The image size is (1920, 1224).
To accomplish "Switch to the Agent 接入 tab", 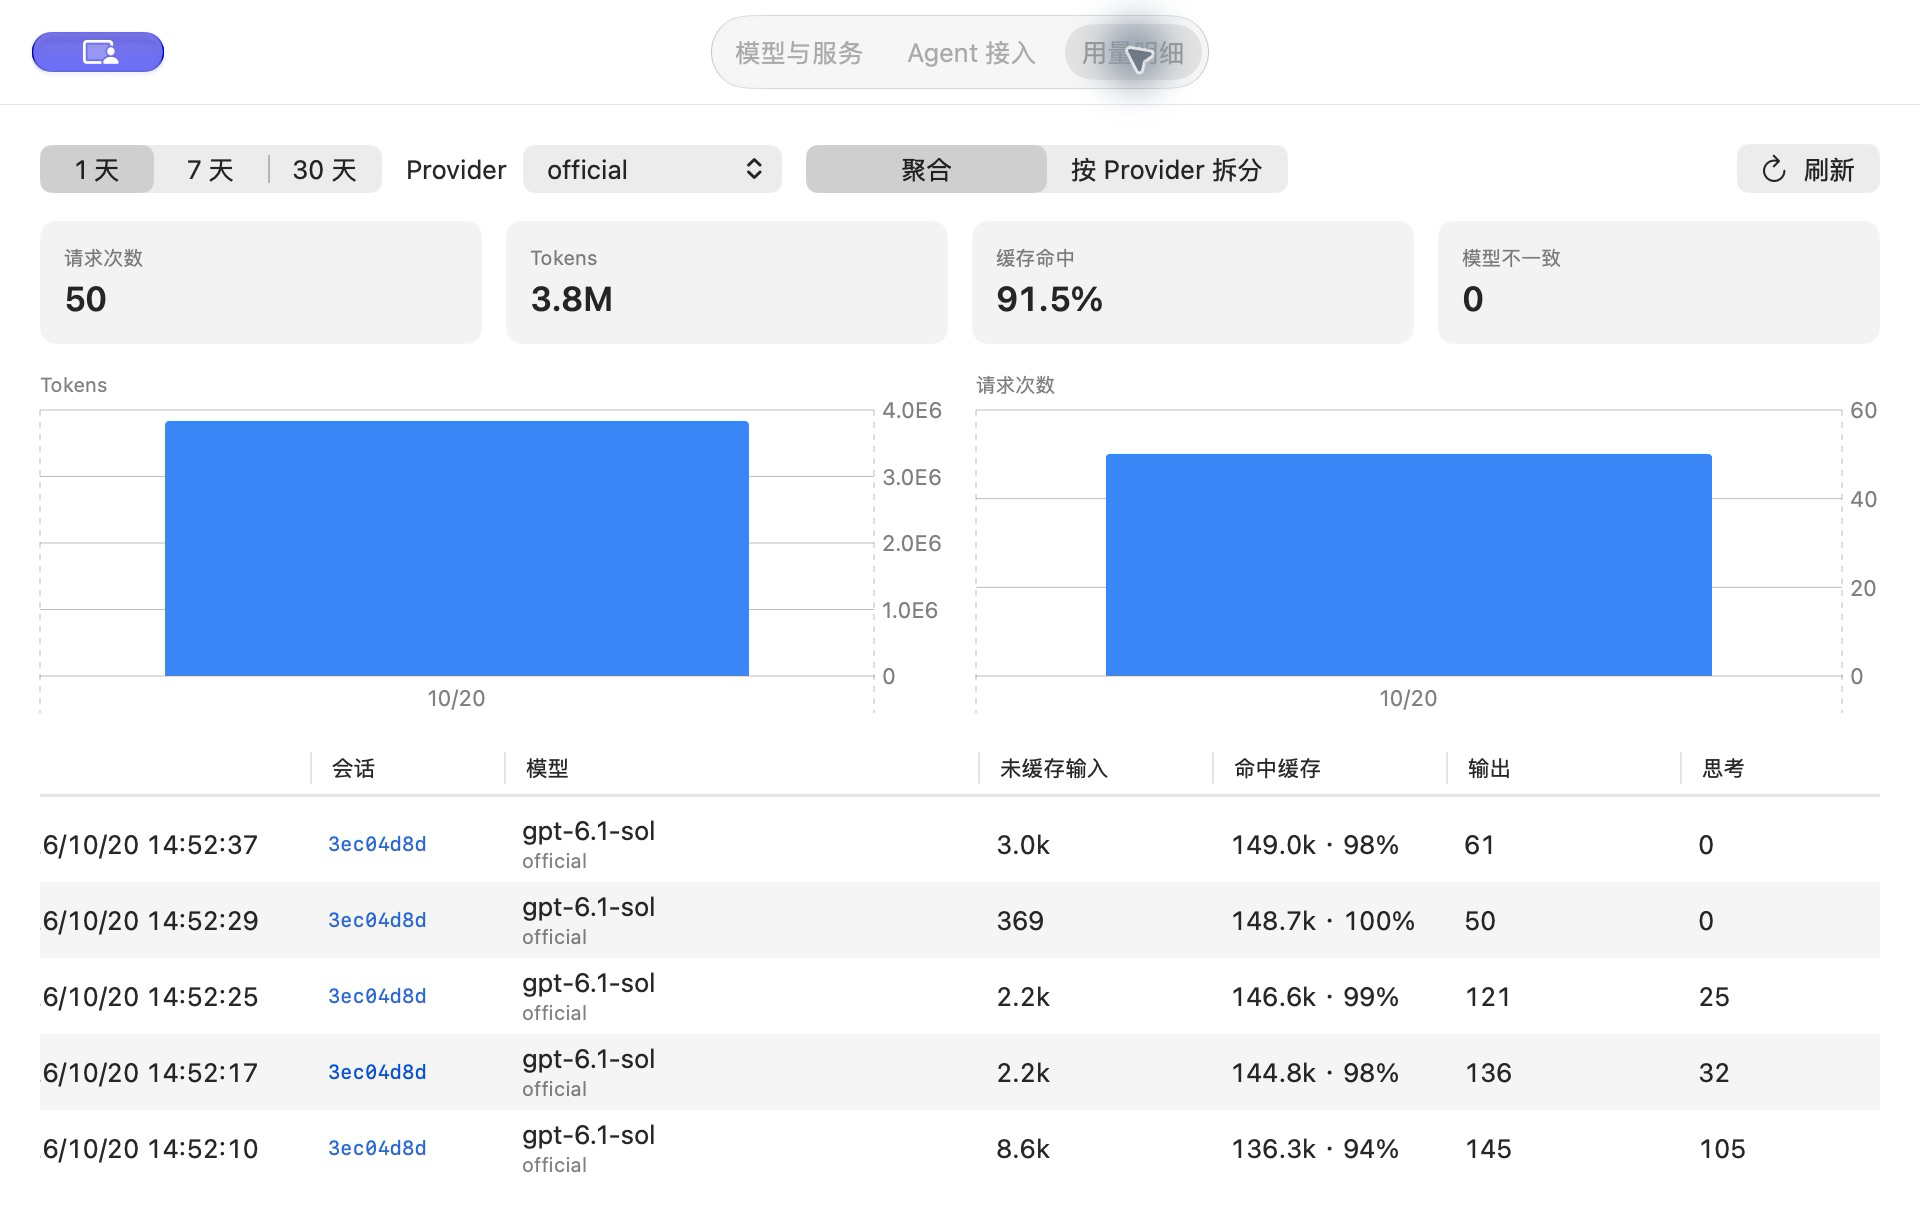I will (x=970, y=53).
